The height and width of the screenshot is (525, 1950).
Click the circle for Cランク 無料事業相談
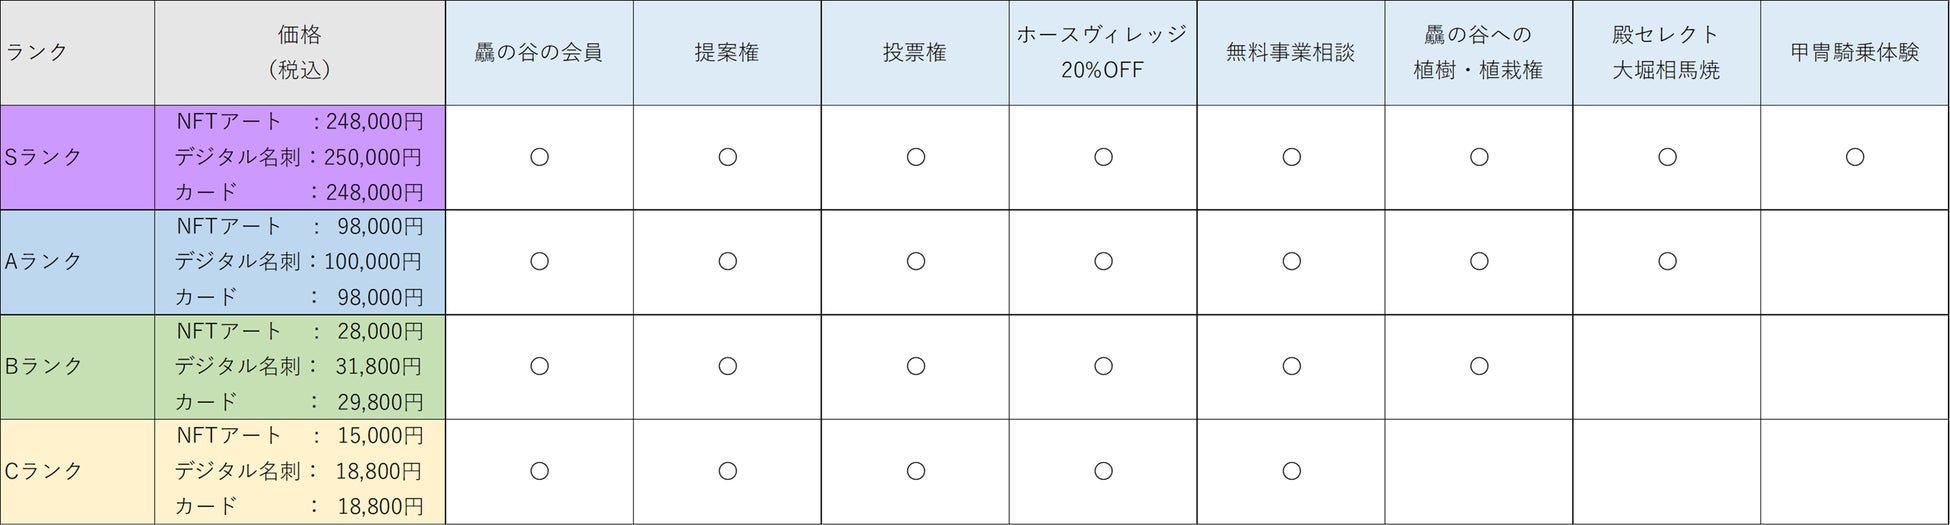point(1291,471)
